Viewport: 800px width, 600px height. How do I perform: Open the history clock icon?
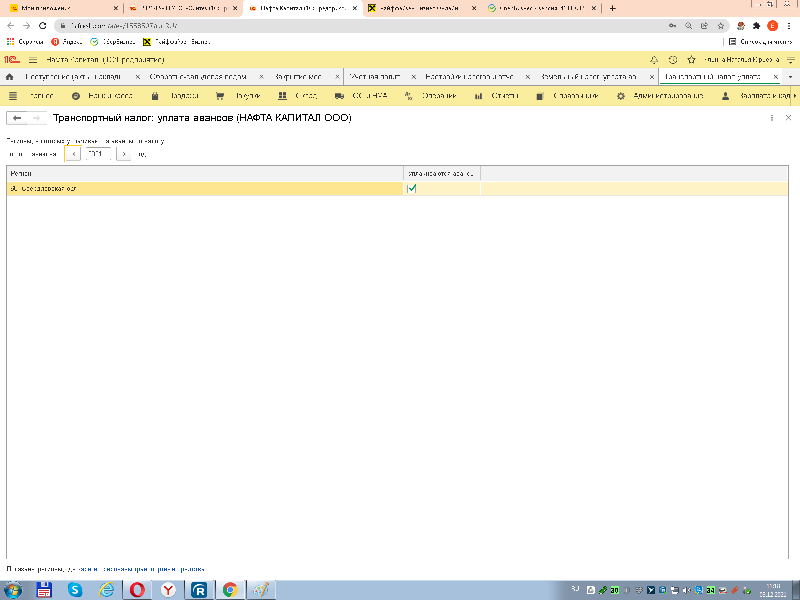click(673, 60)
